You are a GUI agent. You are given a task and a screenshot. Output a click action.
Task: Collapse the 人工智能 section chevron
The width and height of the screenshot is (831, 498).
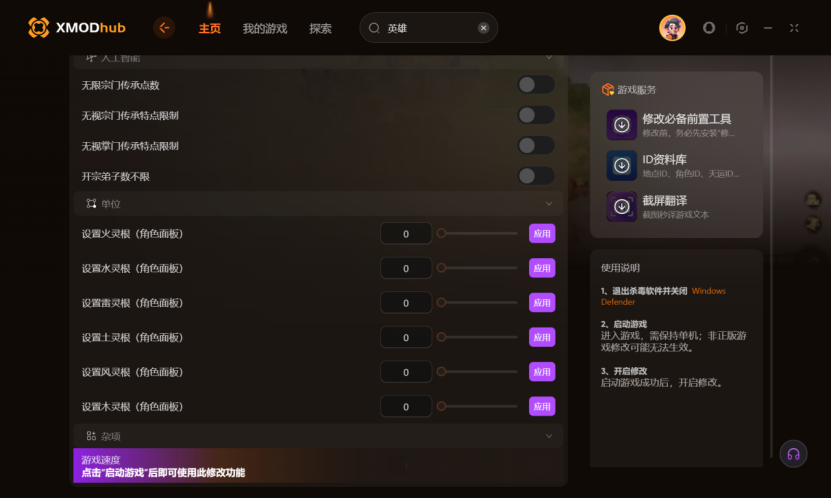point(549,57)
